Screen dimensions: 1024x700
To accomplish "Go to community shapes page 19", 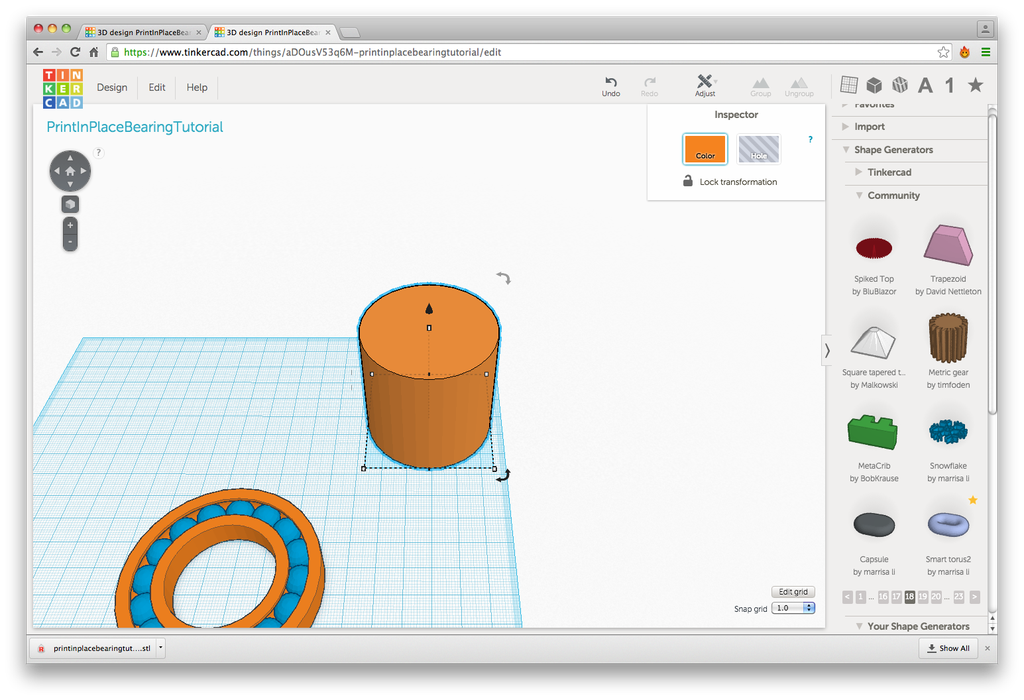I will 922,597.
